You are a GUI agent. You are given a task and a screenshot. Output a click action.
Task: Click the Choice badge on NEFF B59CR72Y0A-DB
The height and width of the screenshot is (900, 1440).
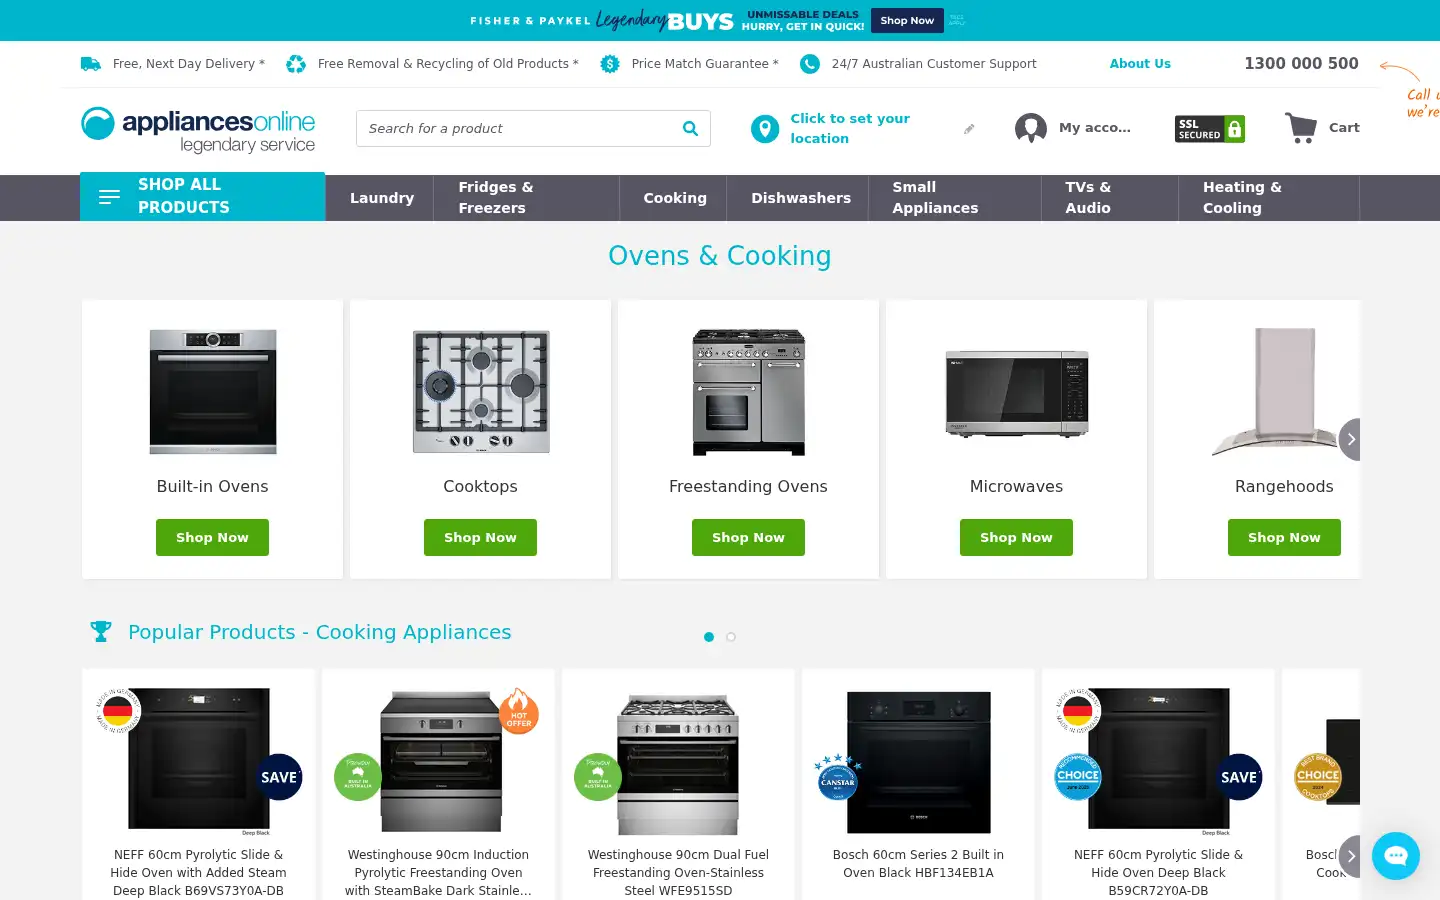point(1078,776)
